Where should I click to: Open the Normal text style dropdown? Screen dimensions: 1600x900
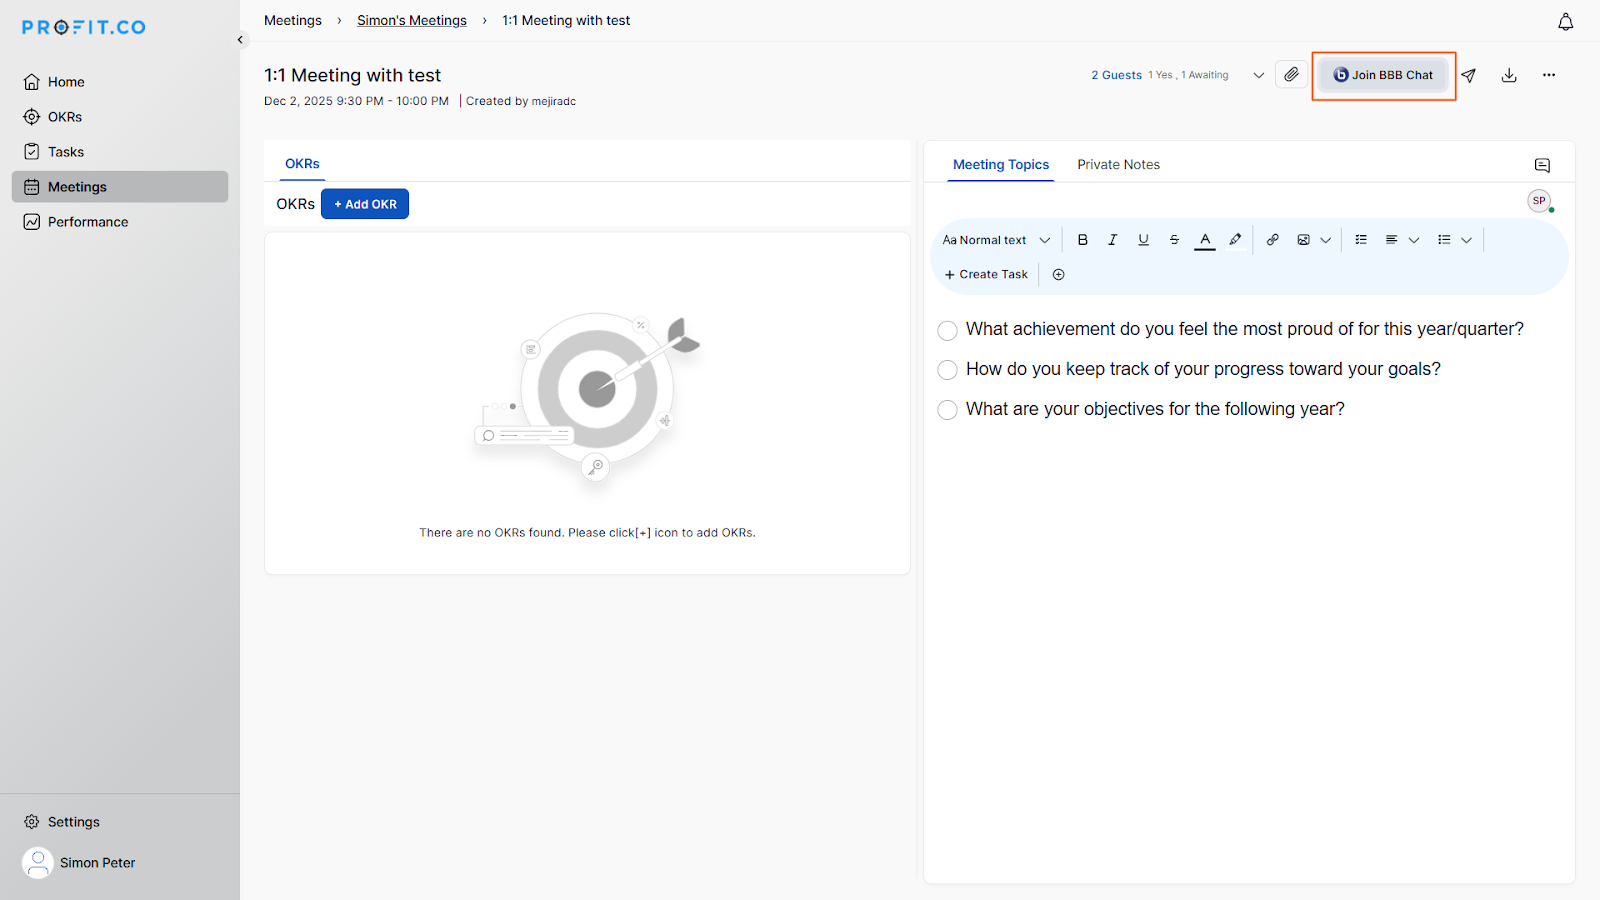coord(996,240)
